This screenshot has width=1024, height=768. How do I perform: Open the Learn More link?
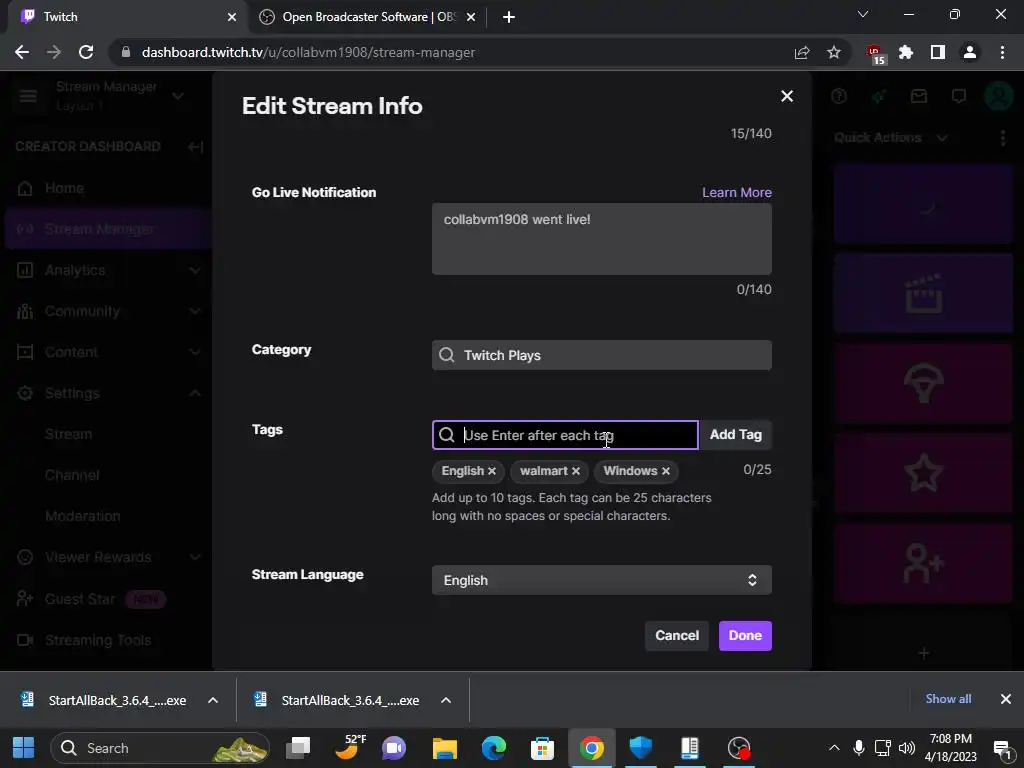(x=737, y=193)
